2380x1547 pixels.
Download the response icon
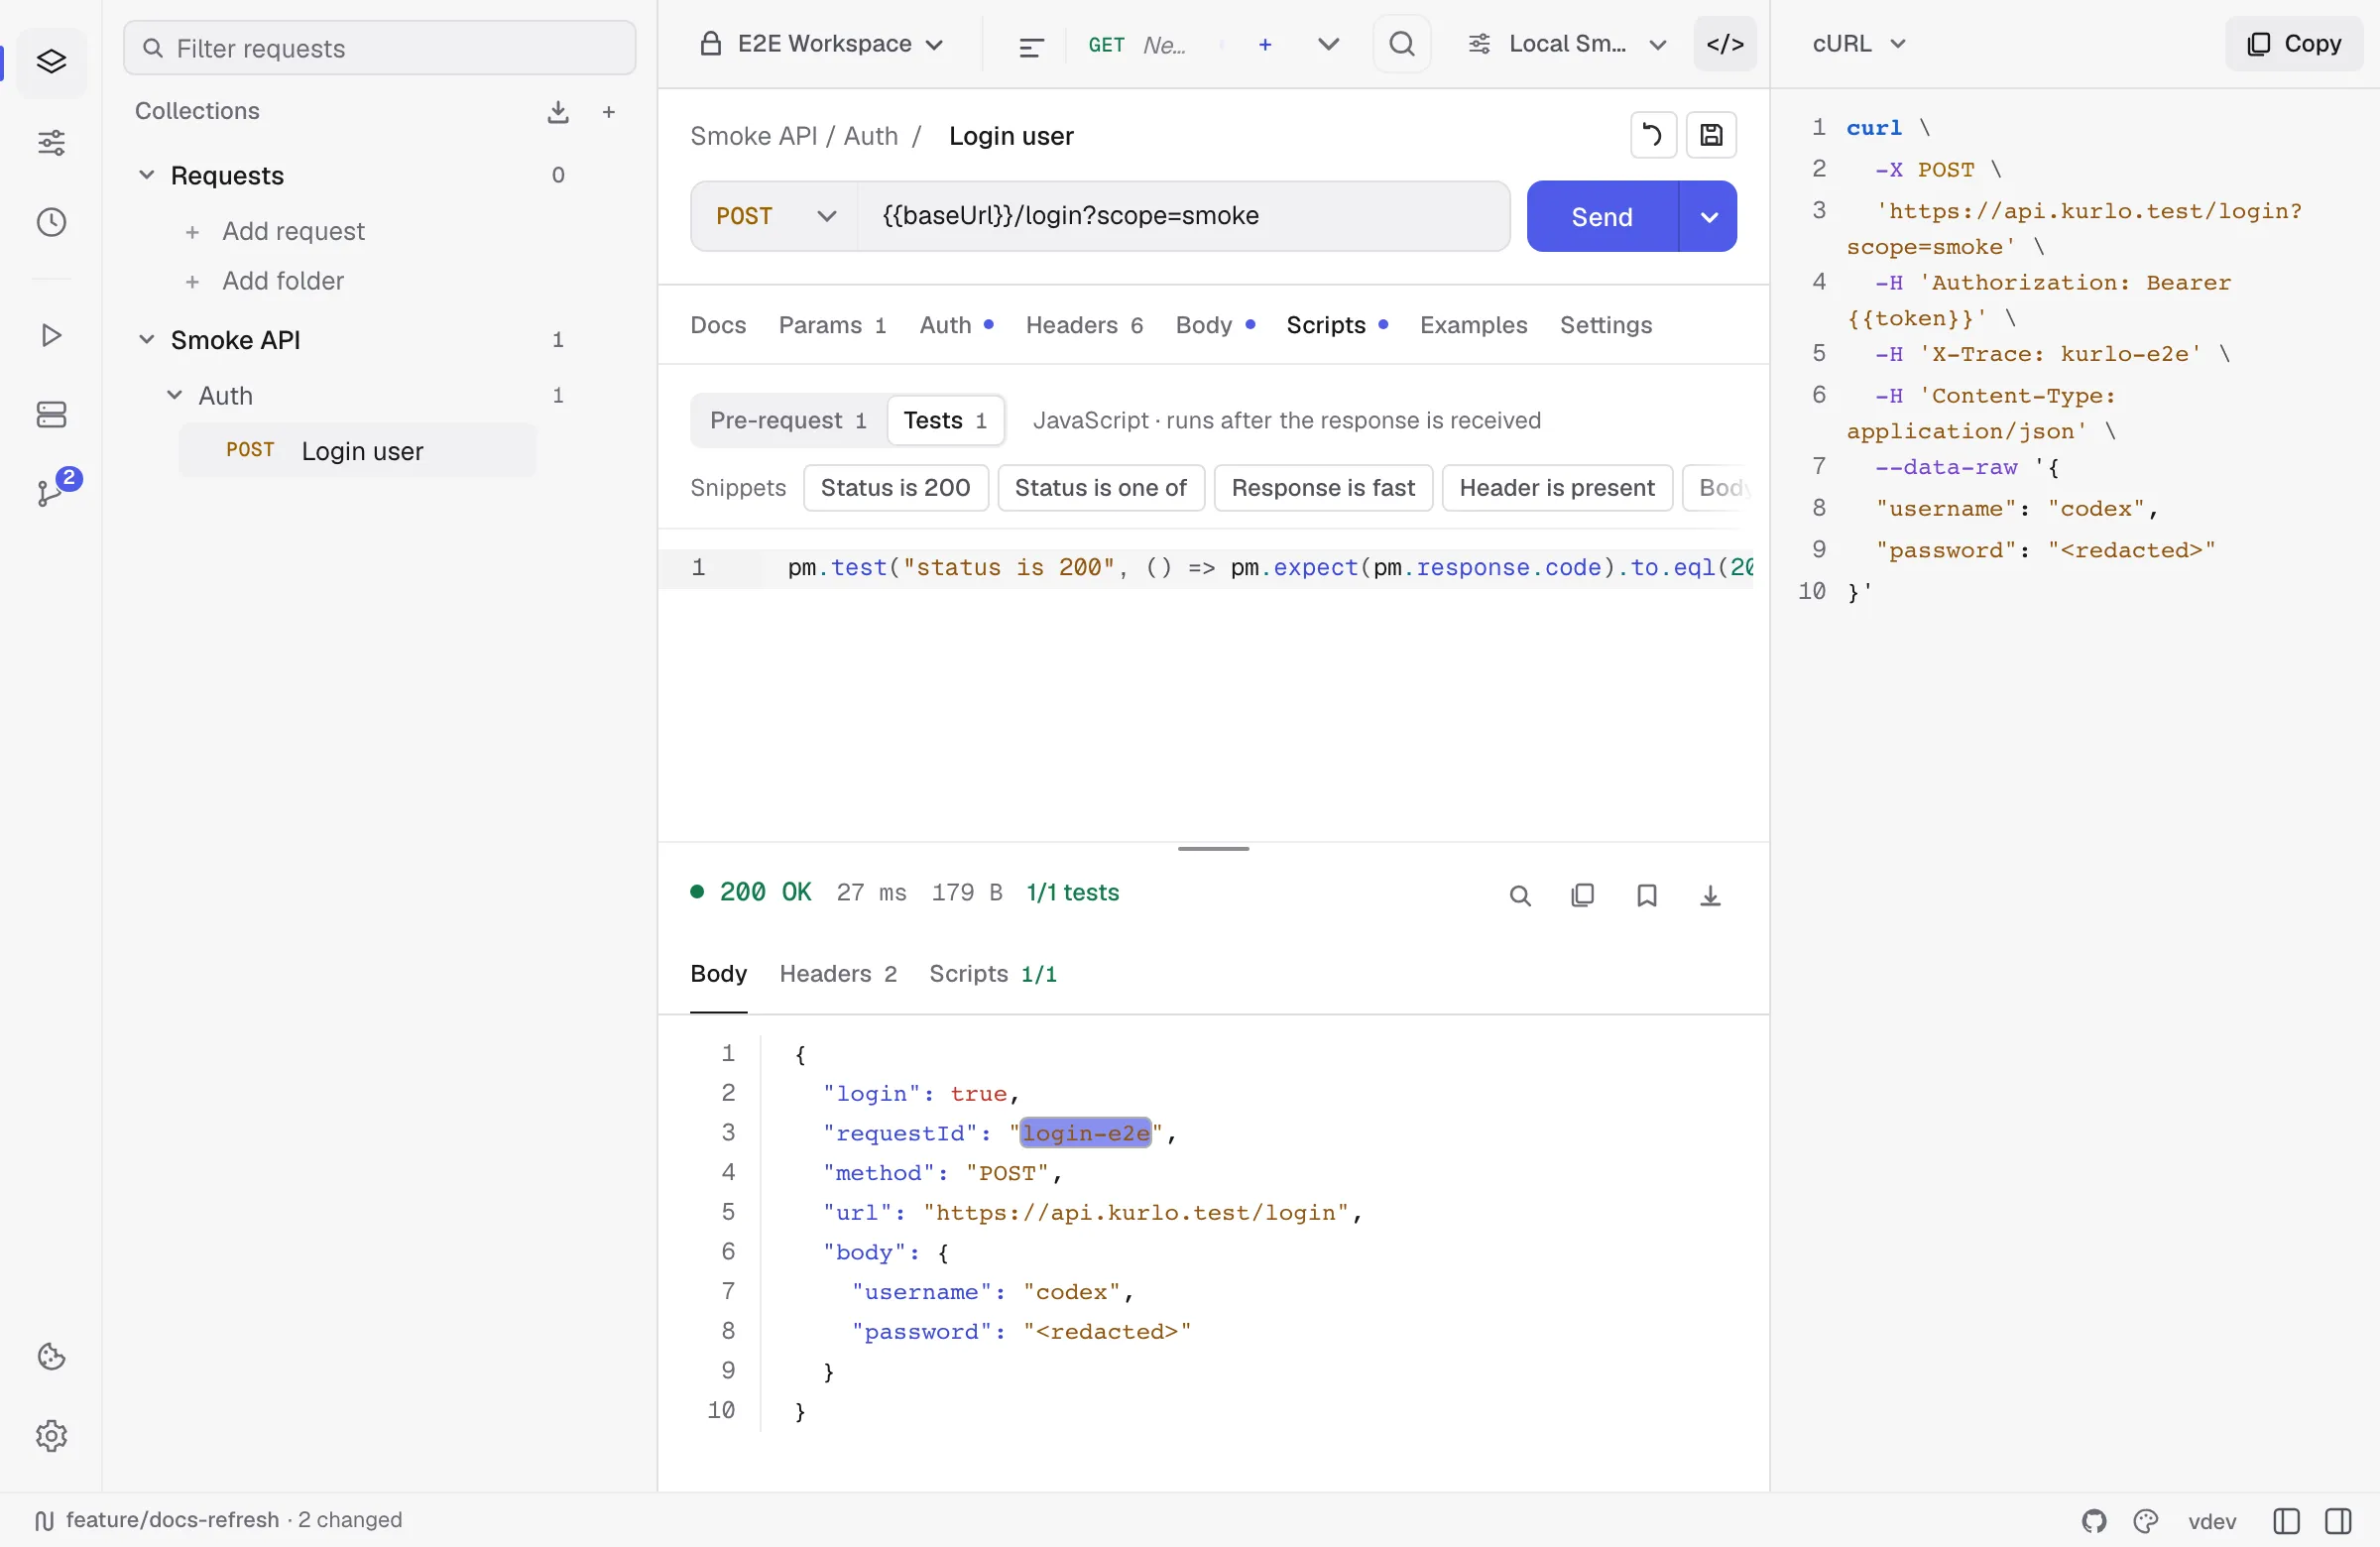coord(1711,896)
